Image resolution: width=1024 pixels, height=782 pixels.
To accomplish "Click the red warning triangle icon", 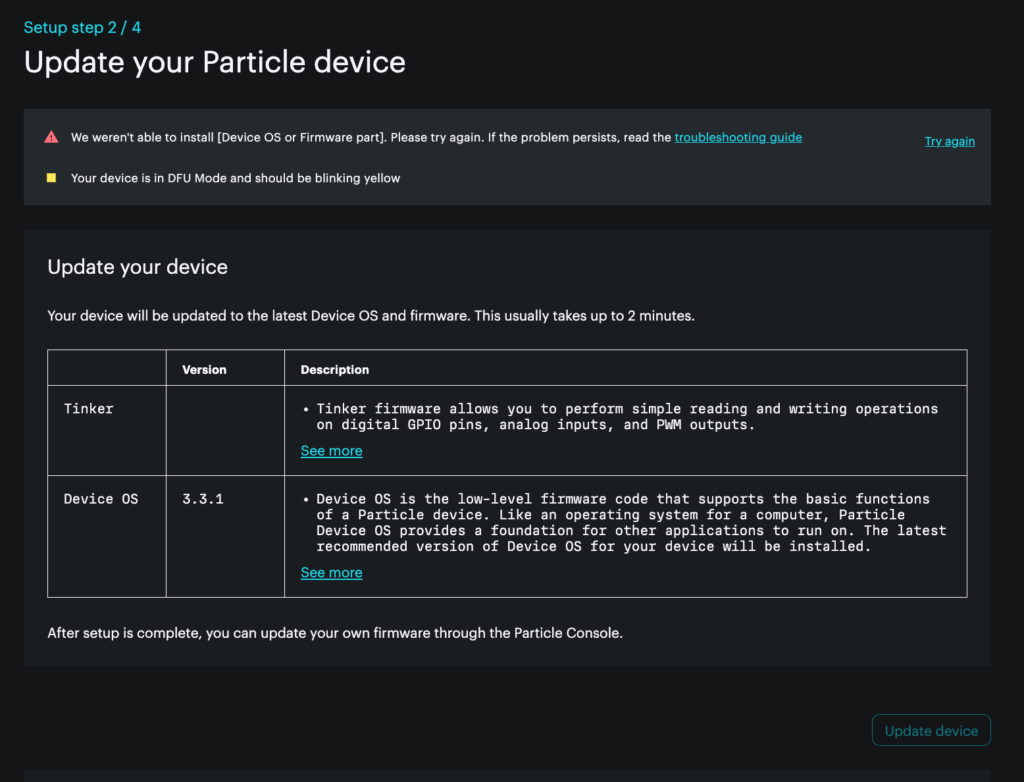I will (x=51, y=138).
